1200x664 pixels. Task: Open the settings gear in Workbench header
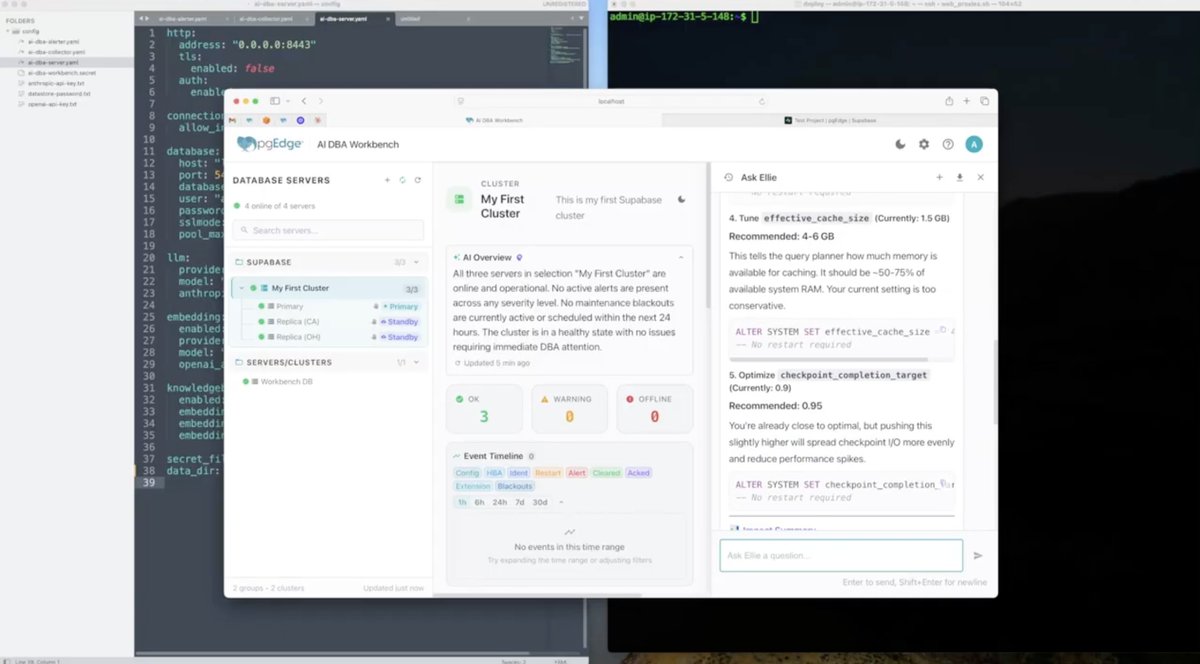(924, 144)
